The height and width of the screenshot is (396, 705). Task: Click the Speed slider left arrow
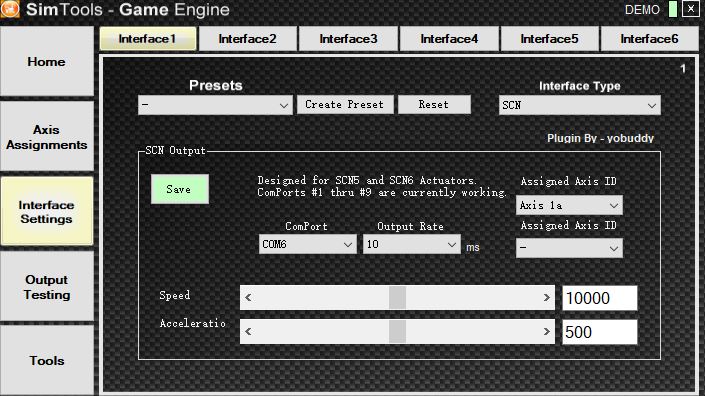click(x=248, y=298)
